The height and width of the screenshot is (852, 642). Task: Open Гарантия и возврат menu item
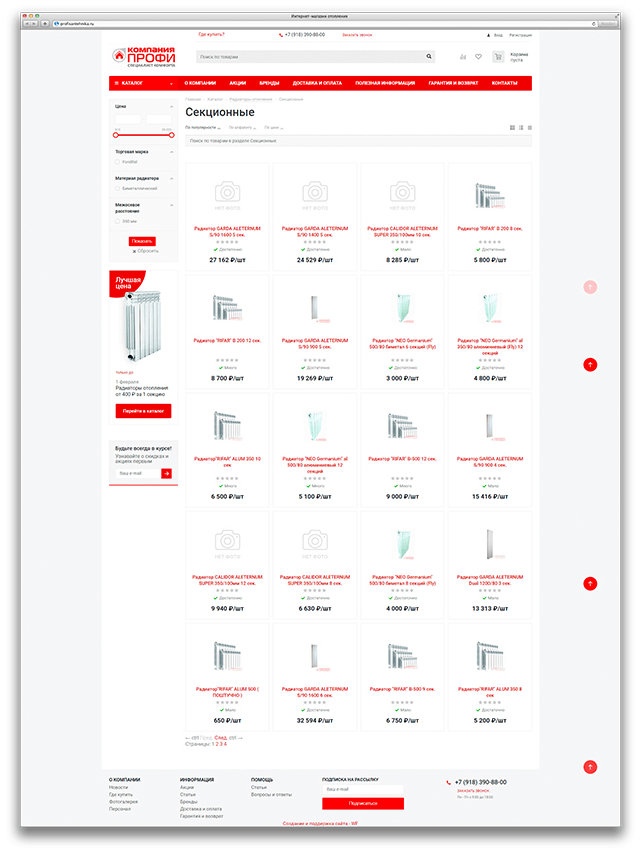(453, 83)
